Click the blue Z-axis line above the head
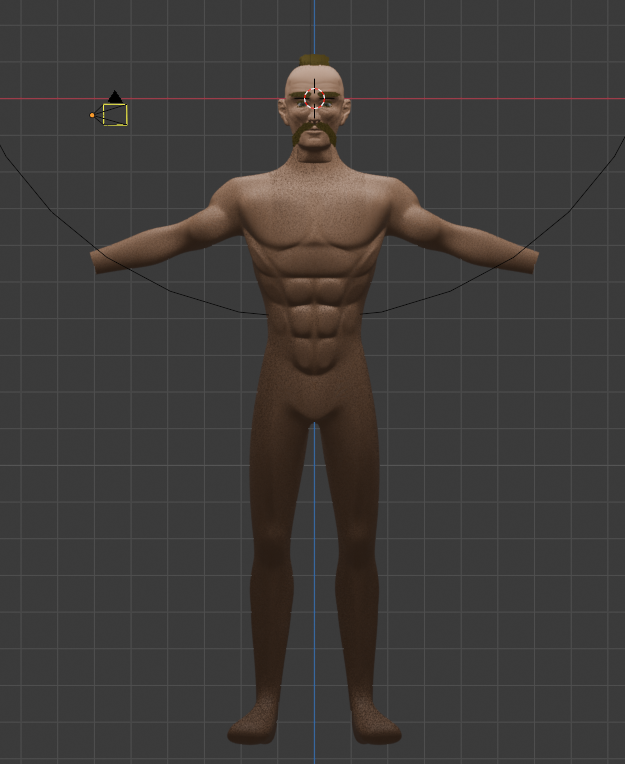625x764 pixels. point(314,25)
